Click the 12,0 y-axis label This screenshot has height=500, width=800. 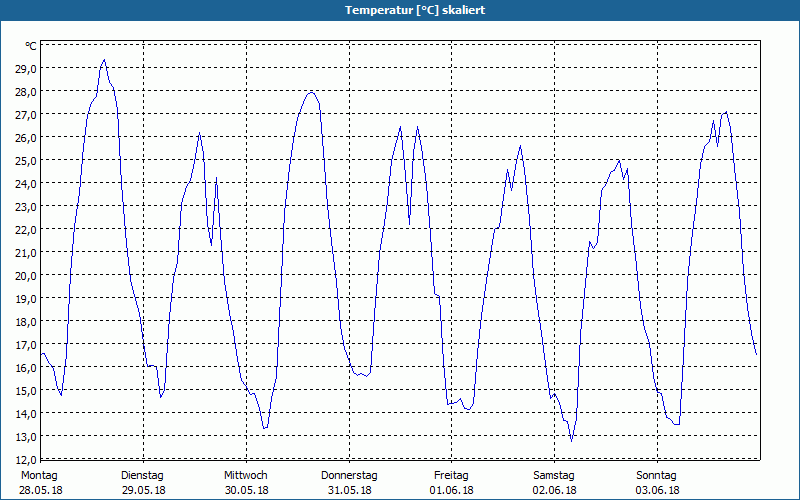(x=26, y=460)
